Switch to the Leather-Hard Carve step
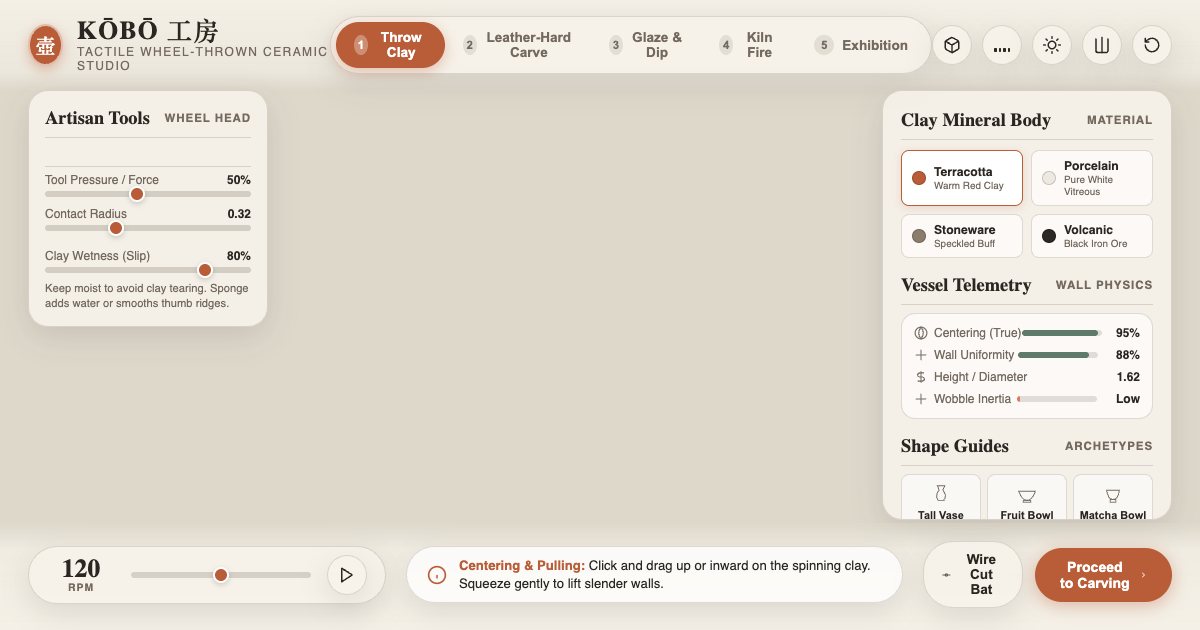 tap(517, 45)
